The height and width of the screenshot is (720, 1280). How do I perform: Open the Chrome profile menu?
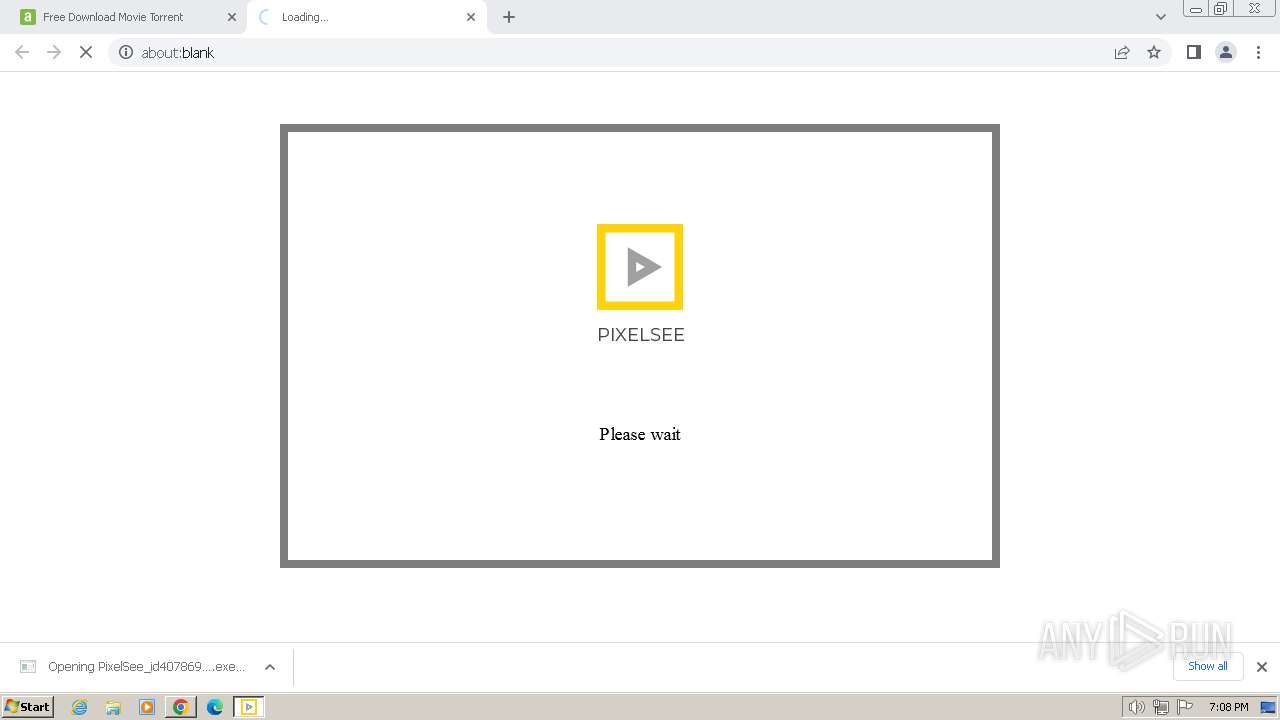tap(1226, 52)
